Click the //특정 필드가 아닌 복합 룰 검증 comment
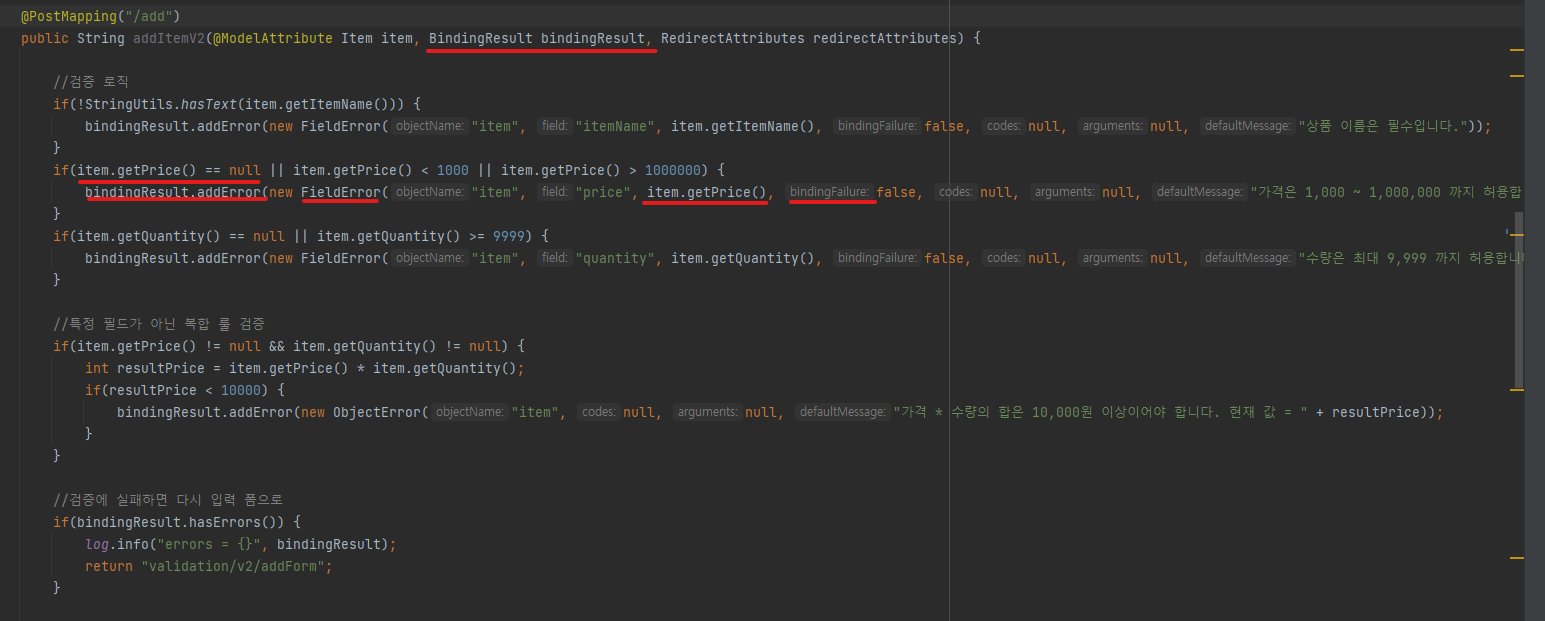Image resolution: width=1545 pixels, height=621 pixels. click(x=159, y=324)
